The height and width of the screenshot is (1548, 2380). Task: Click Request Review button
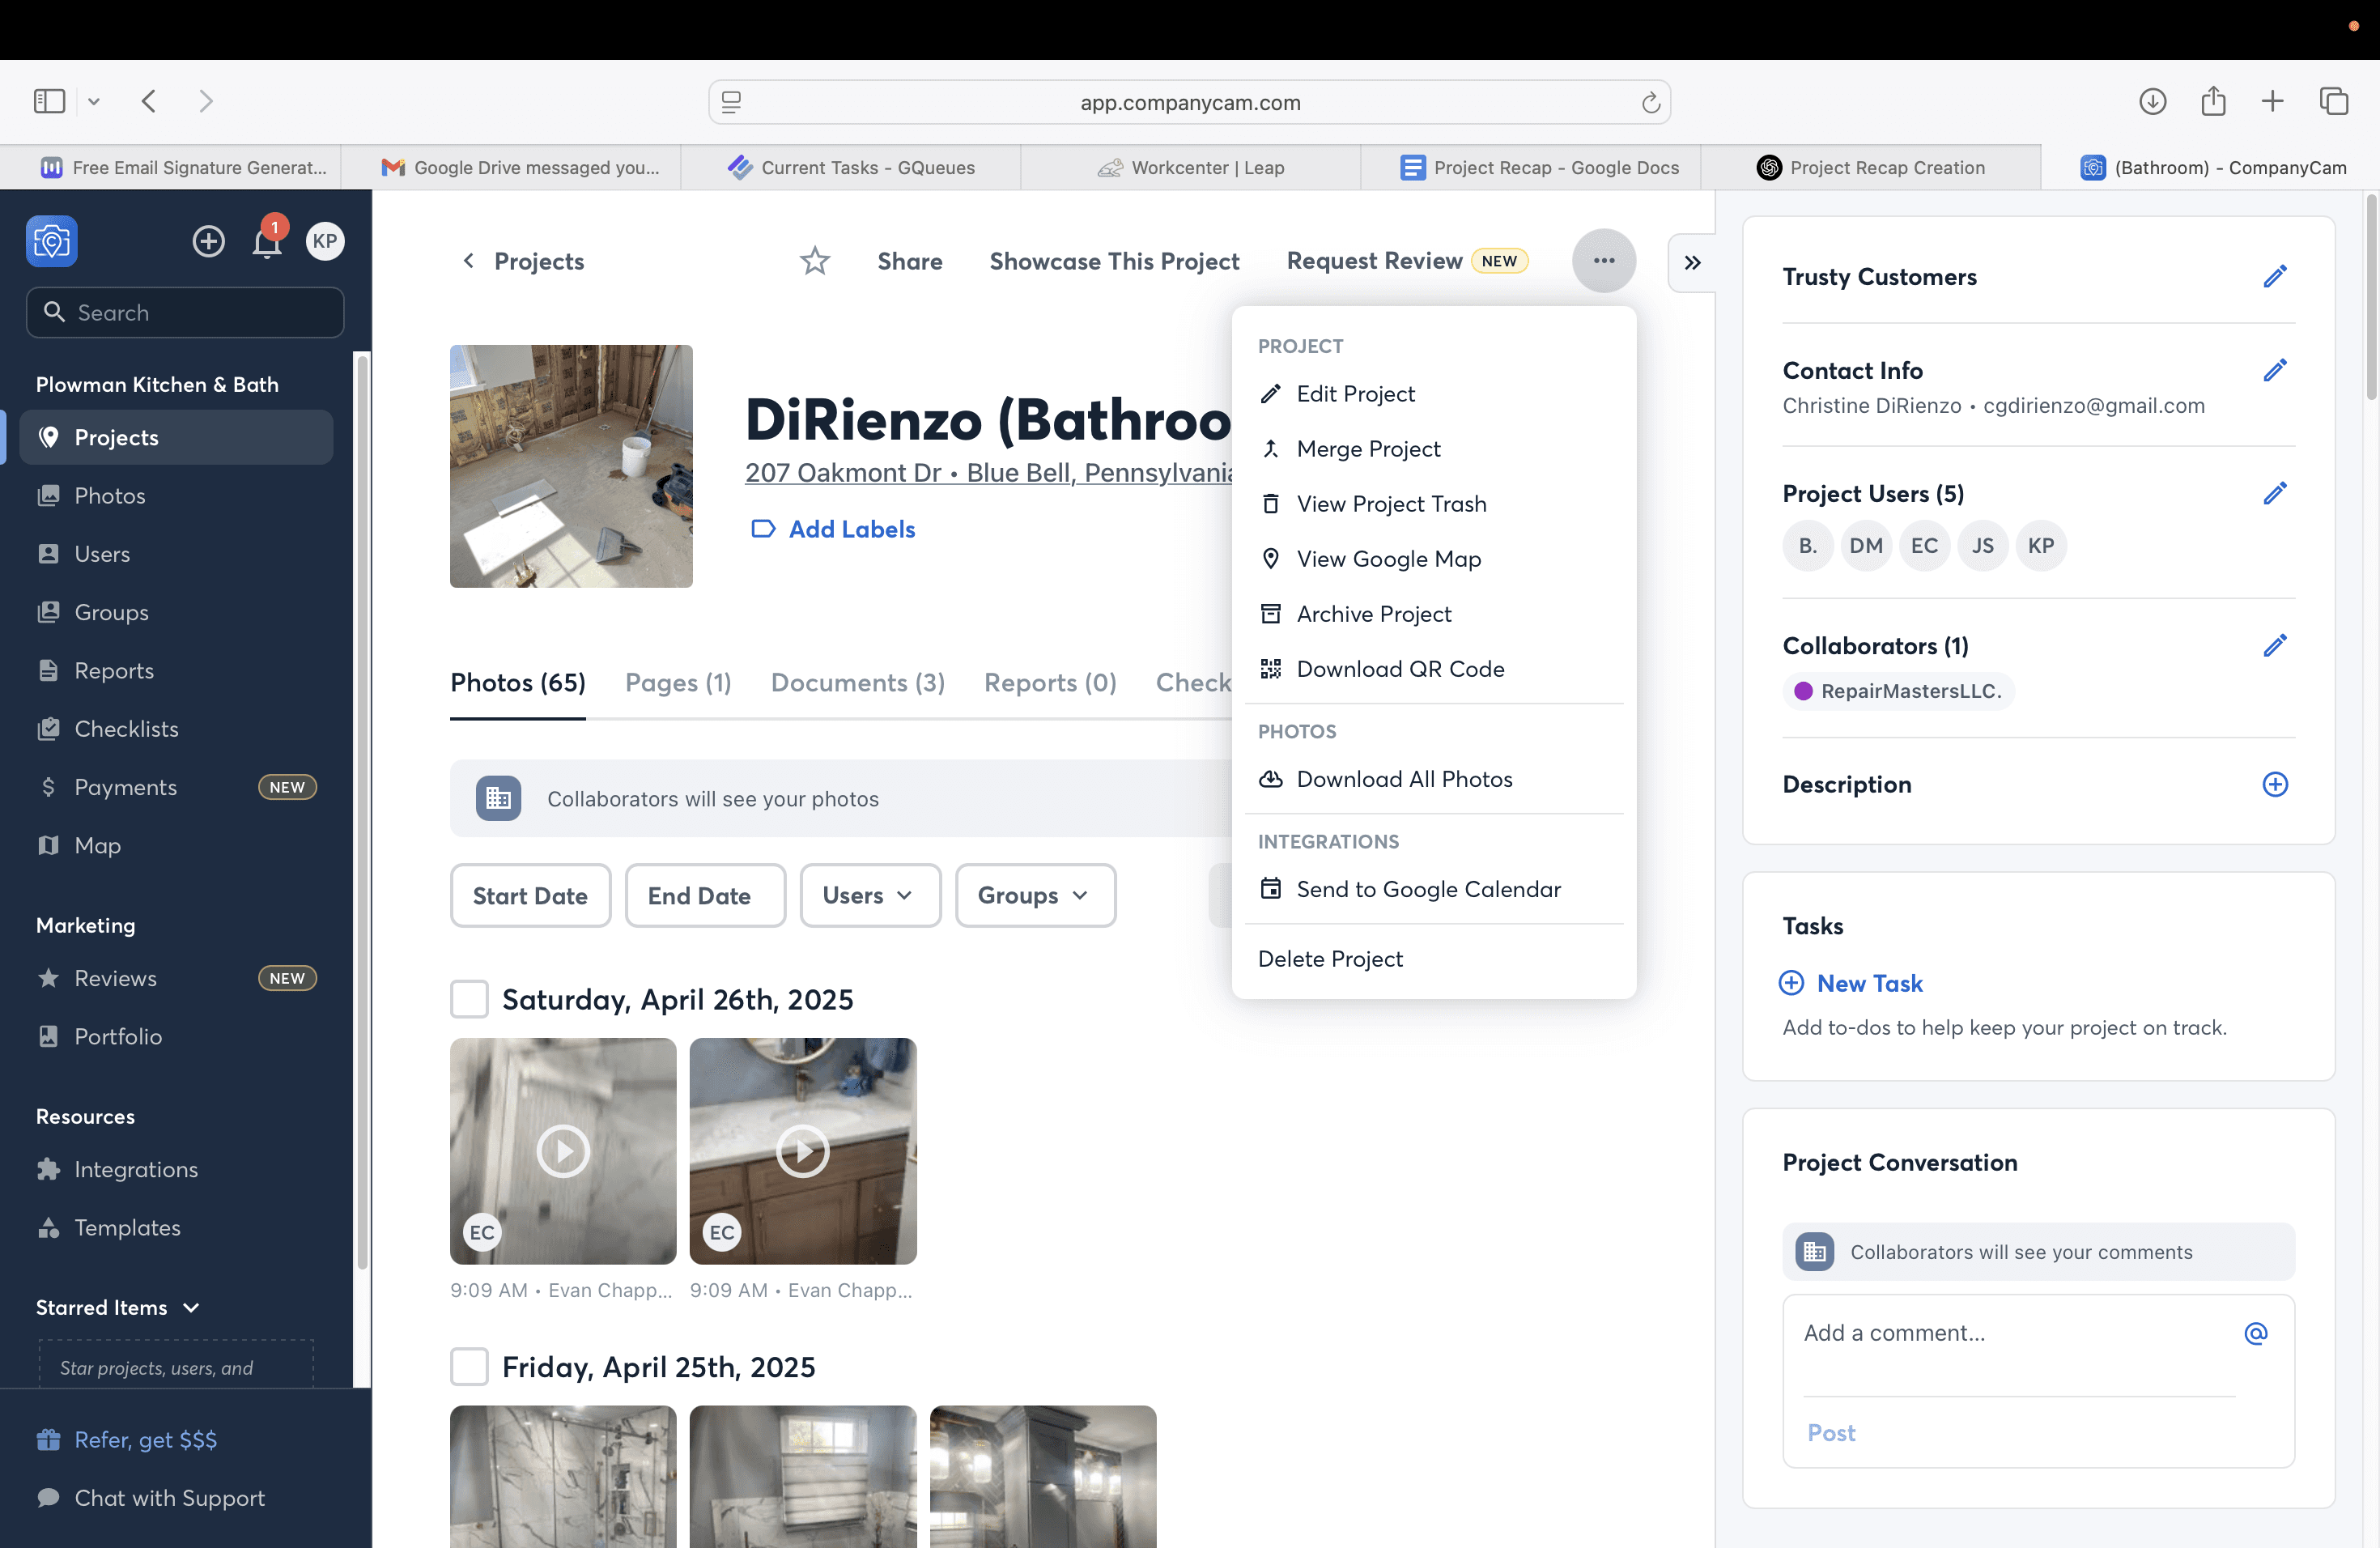[x=1406, y=261]
